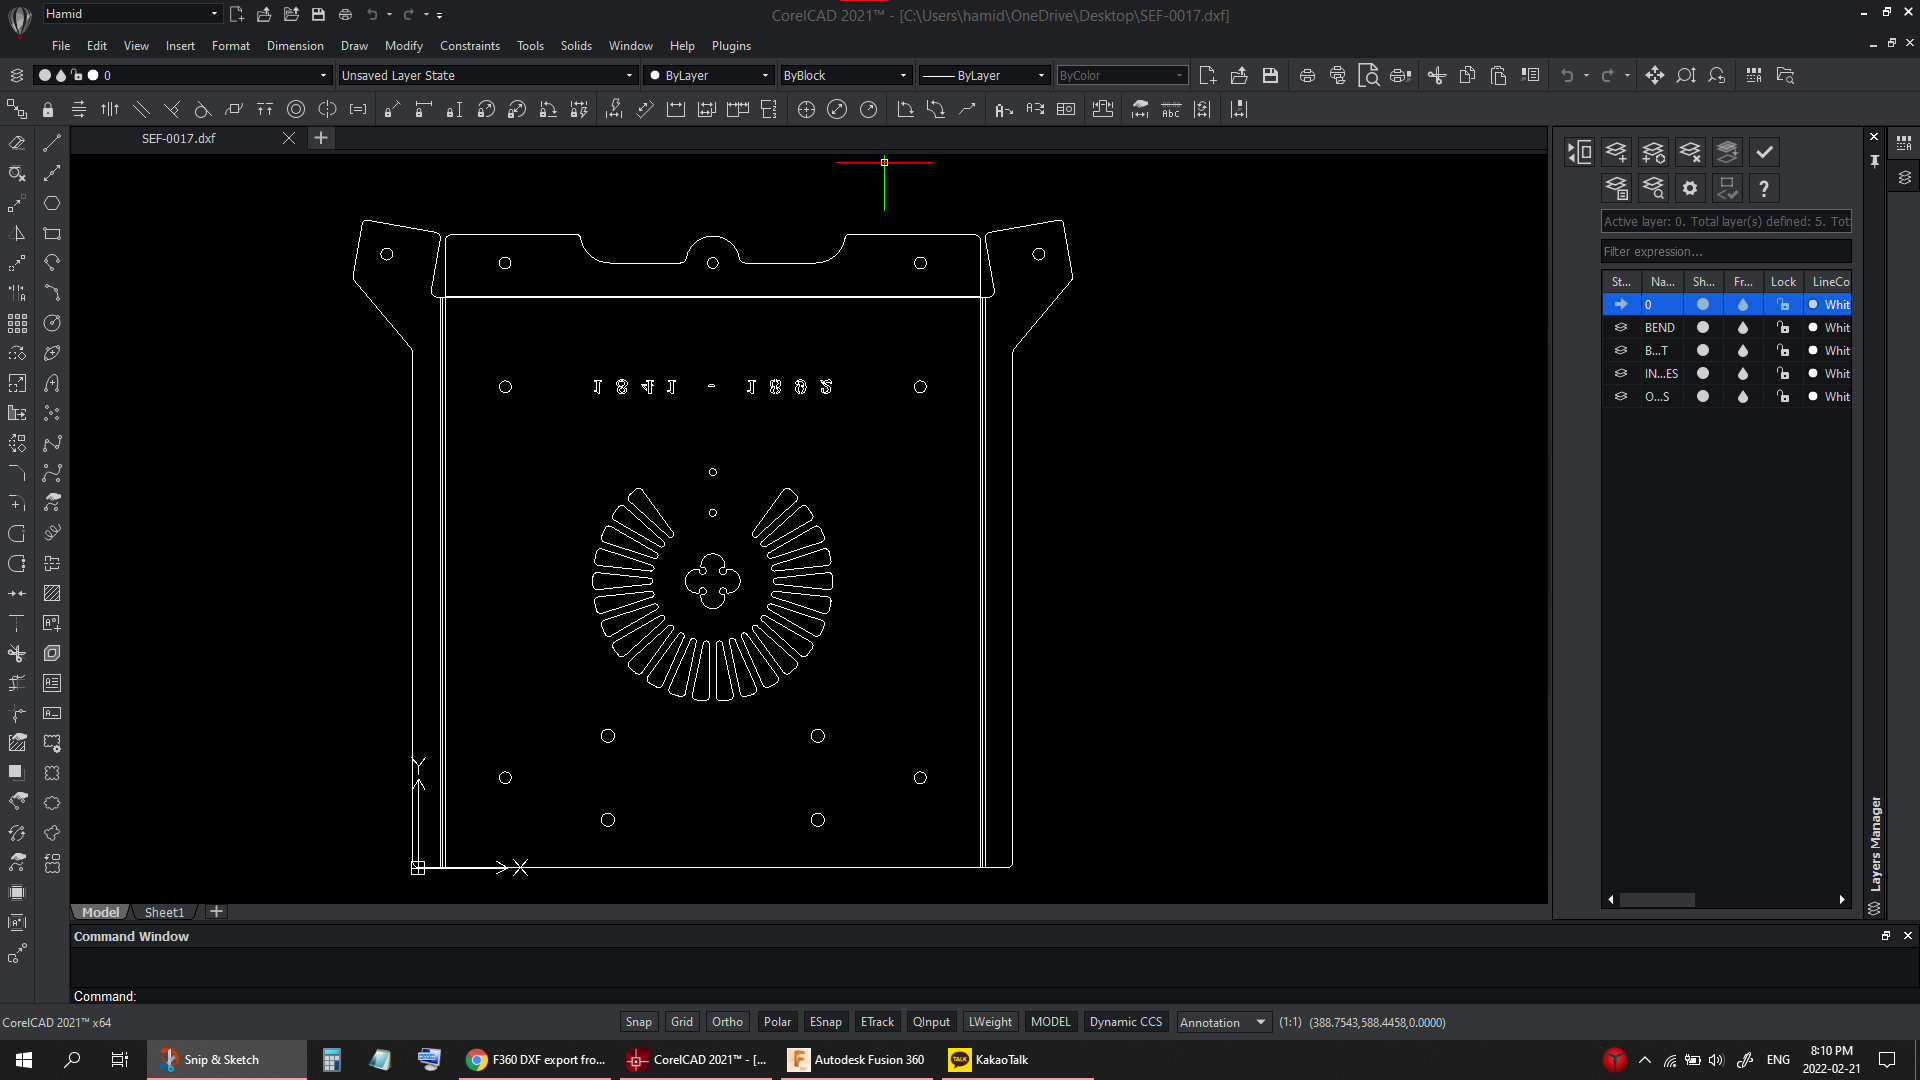The image size is (1920, 1080).
Task: Open Layers Manager settings gear
Action: tap(1690, 188)
